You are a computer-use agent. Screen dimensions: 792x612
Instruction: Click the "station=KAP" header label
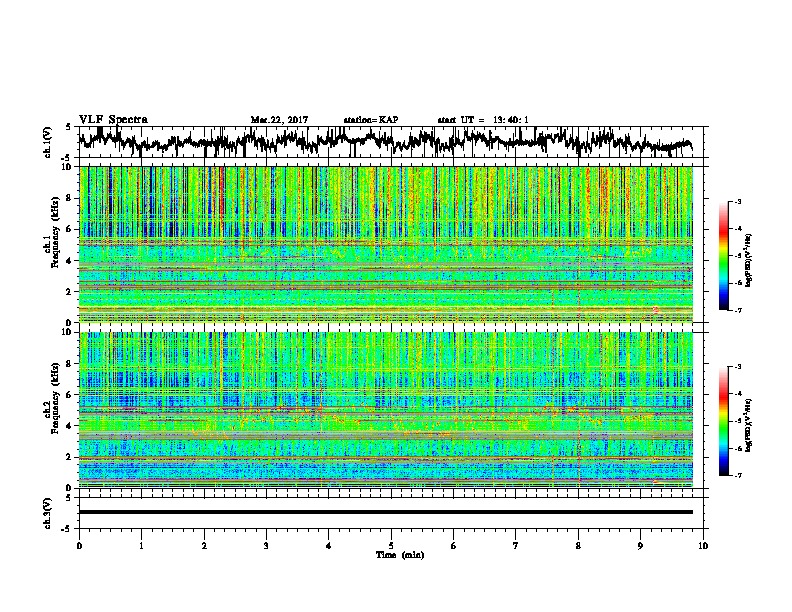coord(371,120)
